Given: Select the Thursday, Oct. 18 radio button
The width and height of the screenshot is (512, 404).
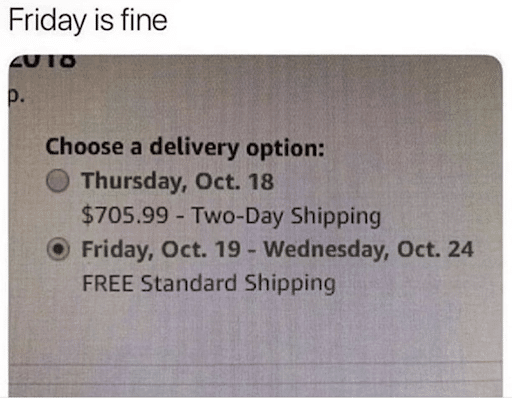Looking at the screenshot, I should click(58, 181).
